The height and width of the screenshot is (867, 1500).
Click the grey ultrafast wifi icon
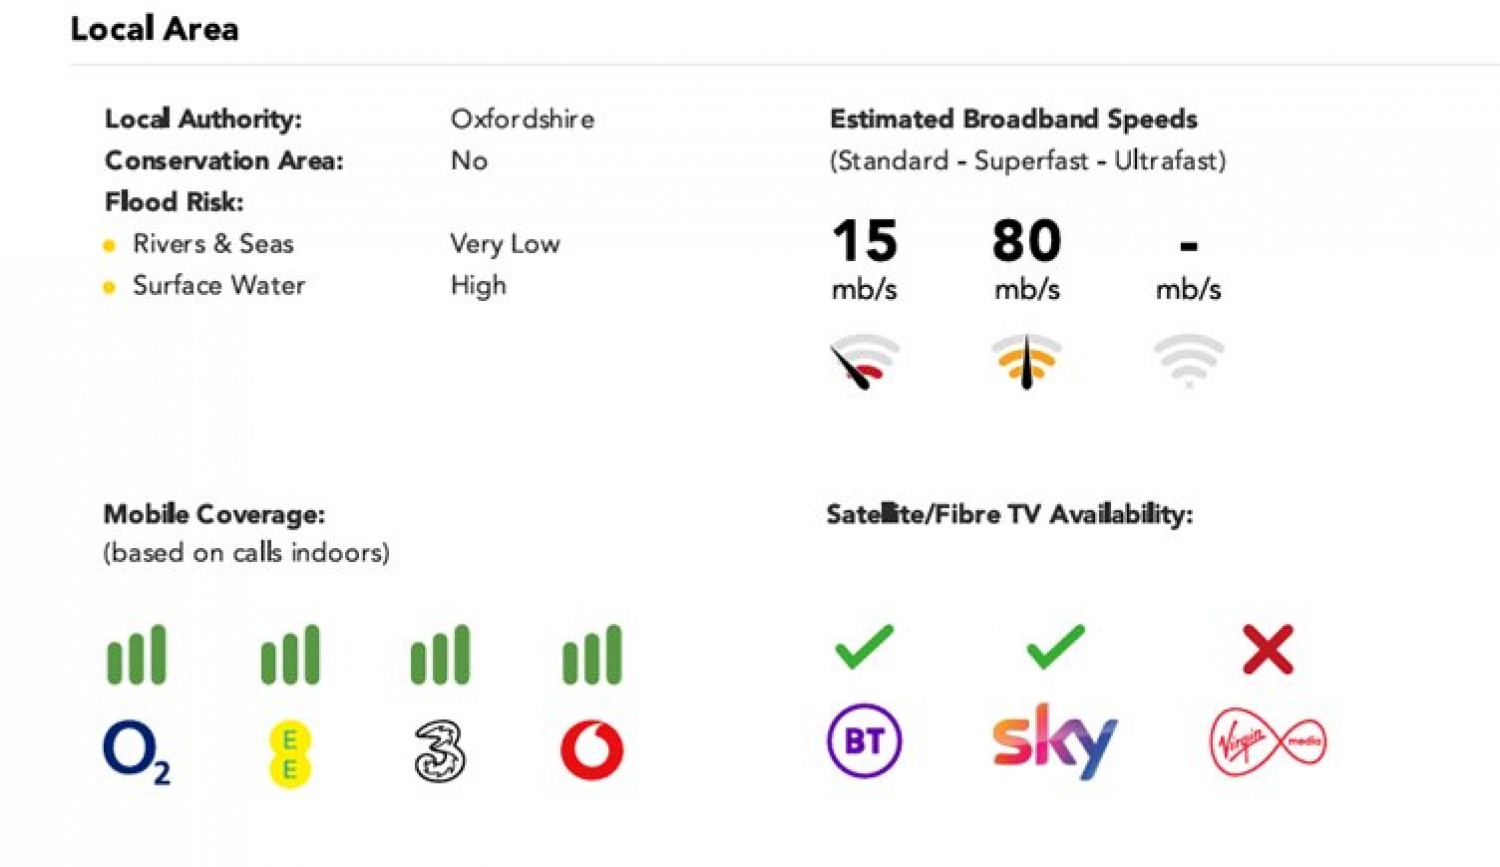point(1188,361)
